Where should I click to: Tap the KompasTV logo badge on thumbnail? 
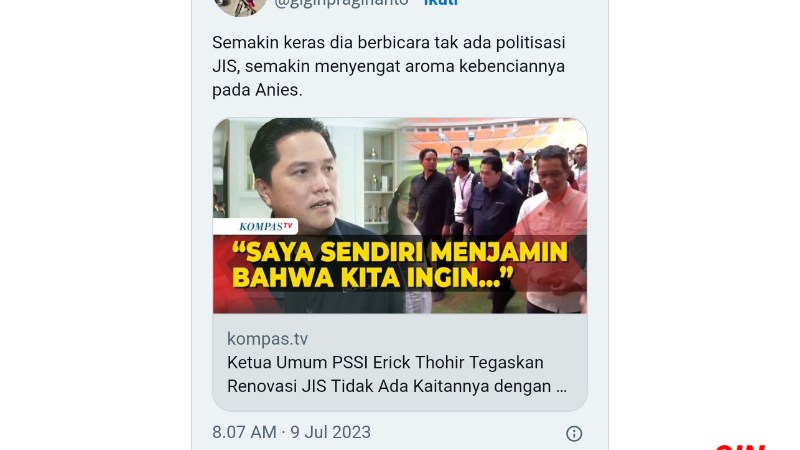pyautogui.click(x=256, y=226)
